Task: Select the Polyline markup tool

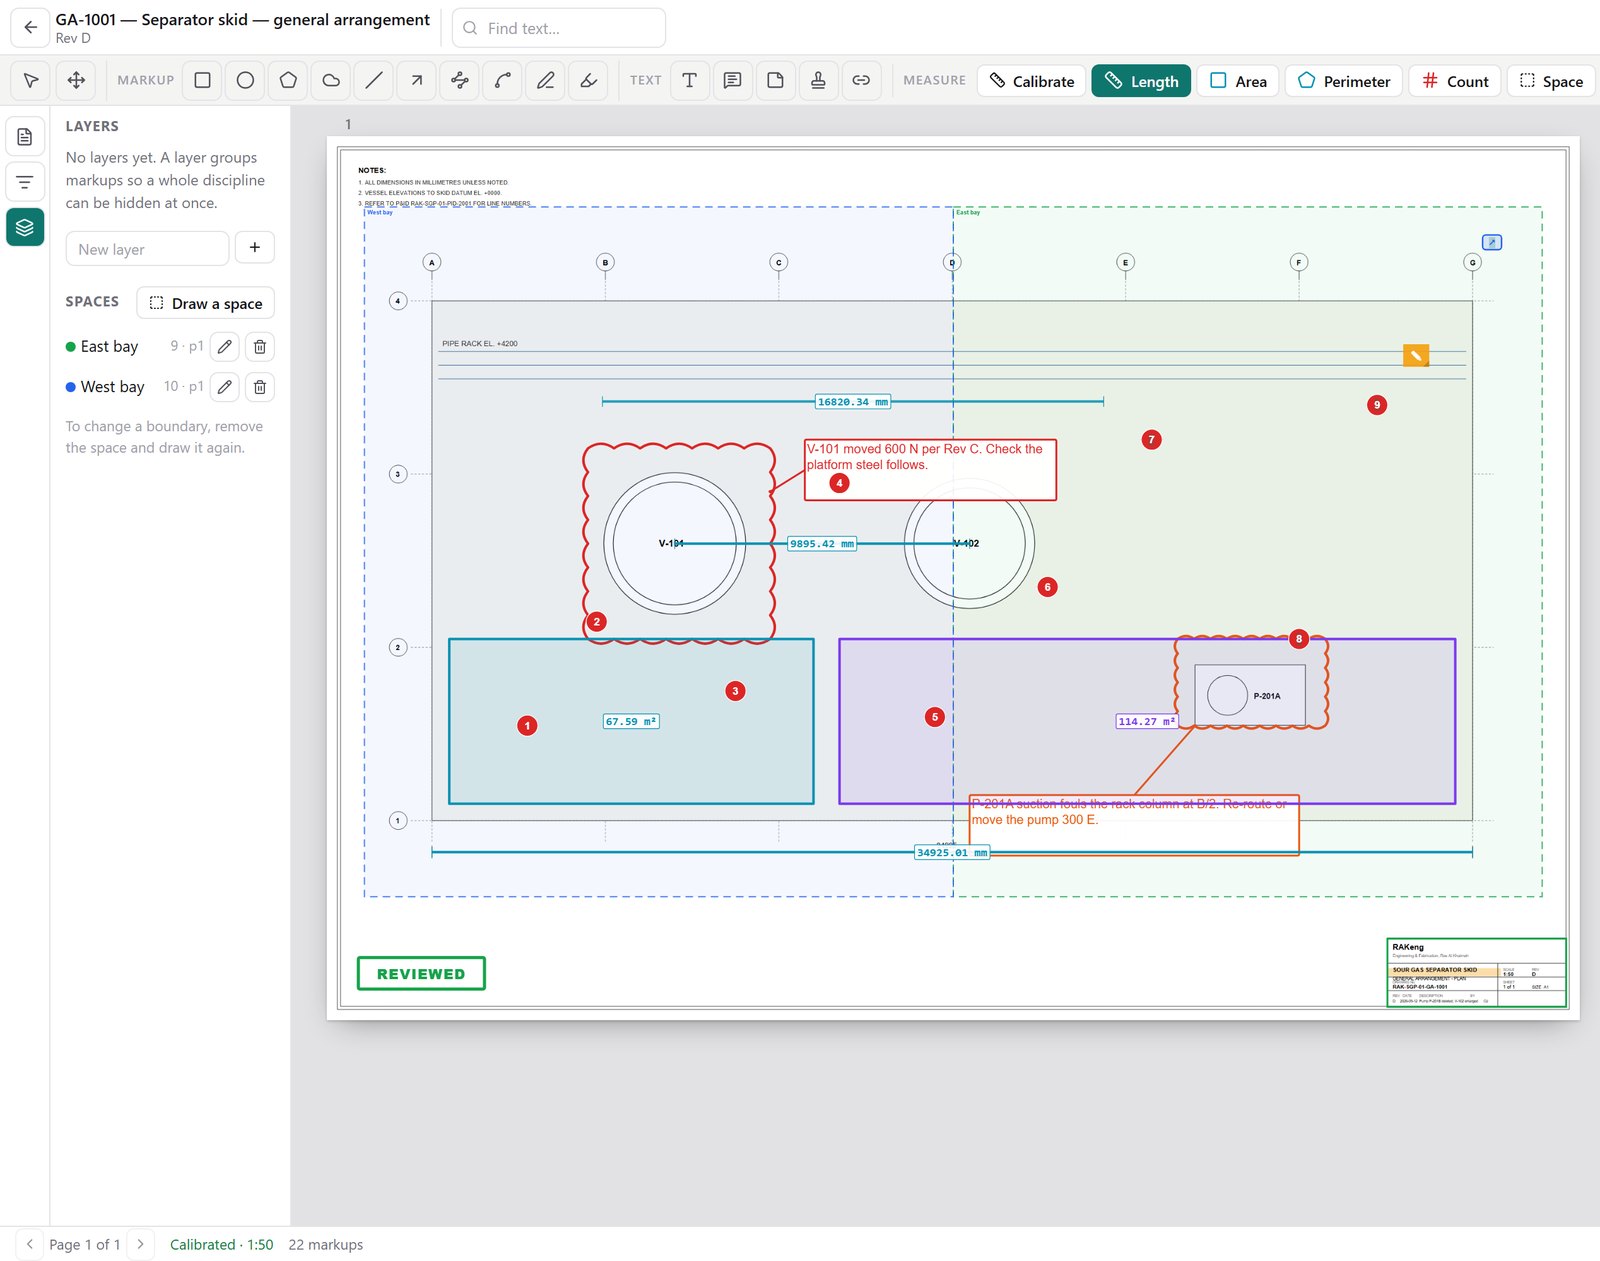Action: (x=460, y=80)
